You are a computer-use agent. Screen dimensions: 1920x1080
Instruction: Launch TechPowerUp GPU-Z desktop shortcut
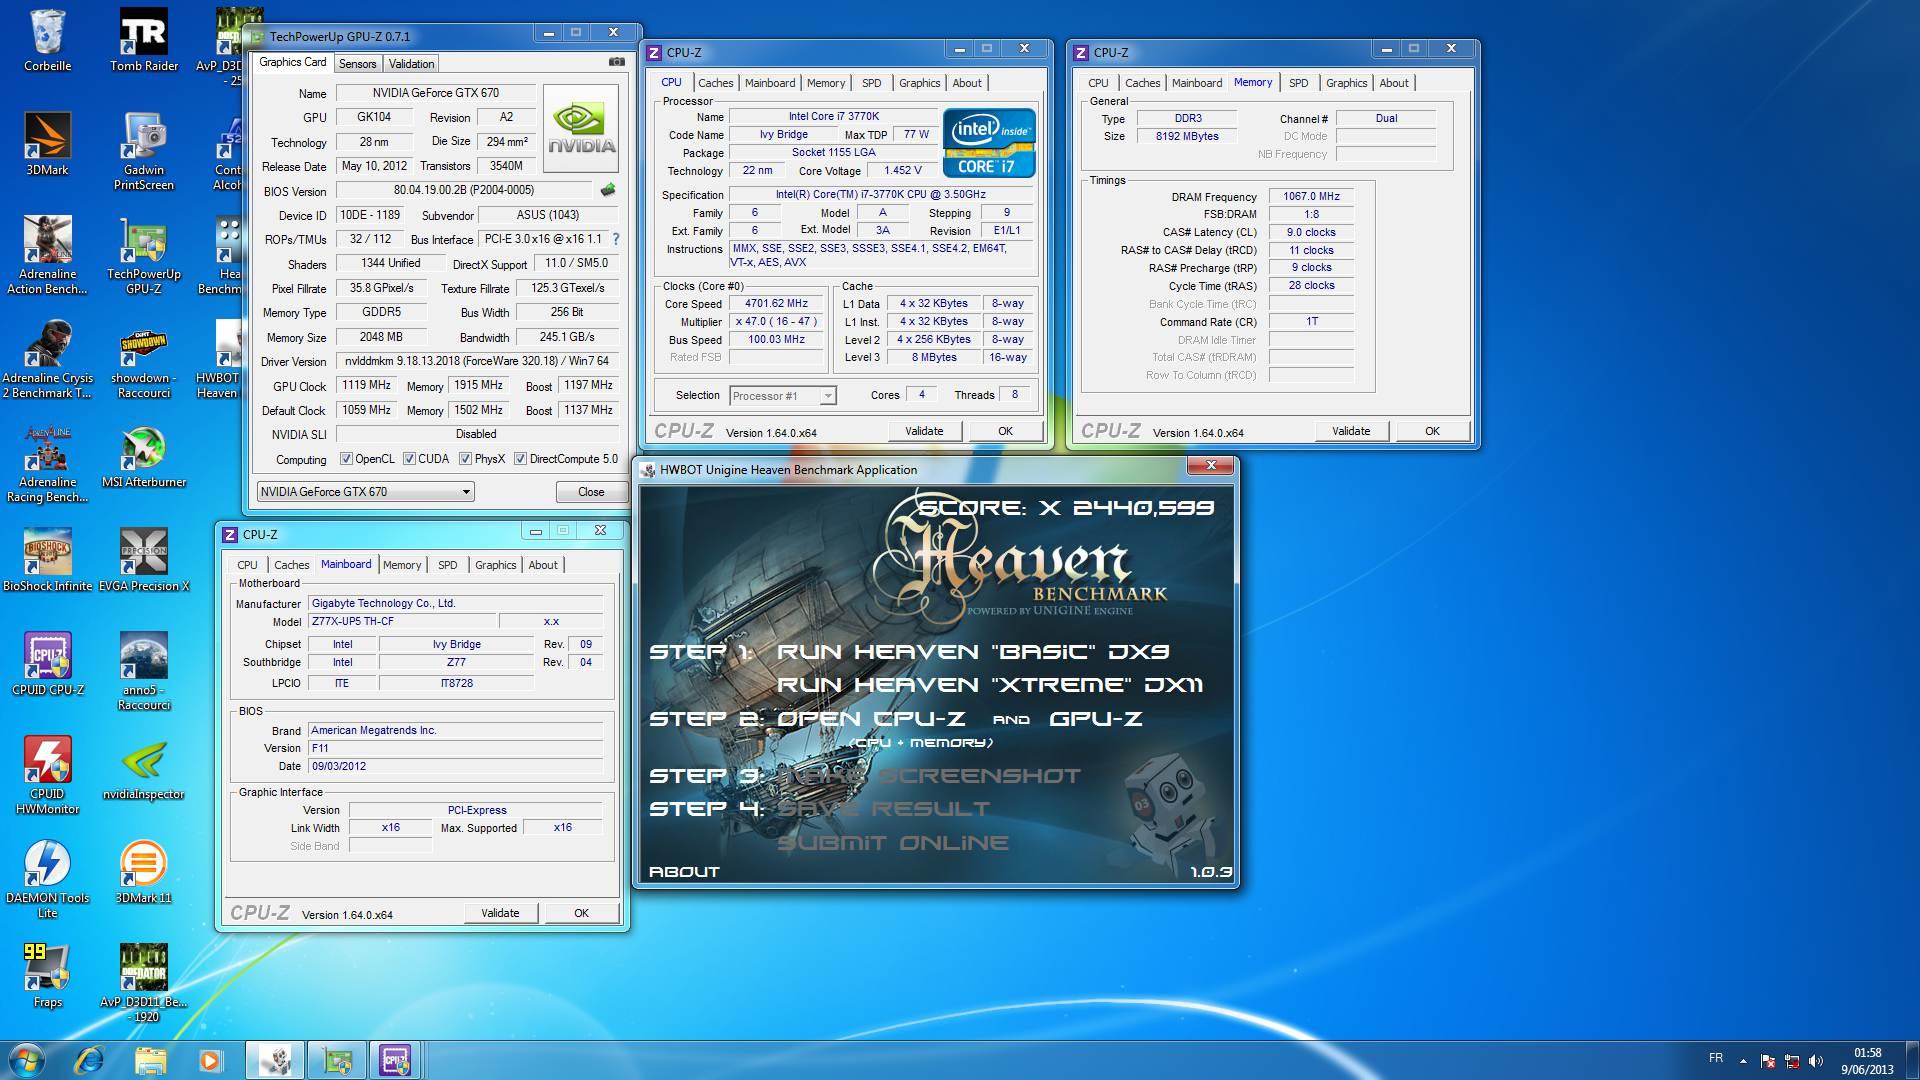(x=144, y=256)
